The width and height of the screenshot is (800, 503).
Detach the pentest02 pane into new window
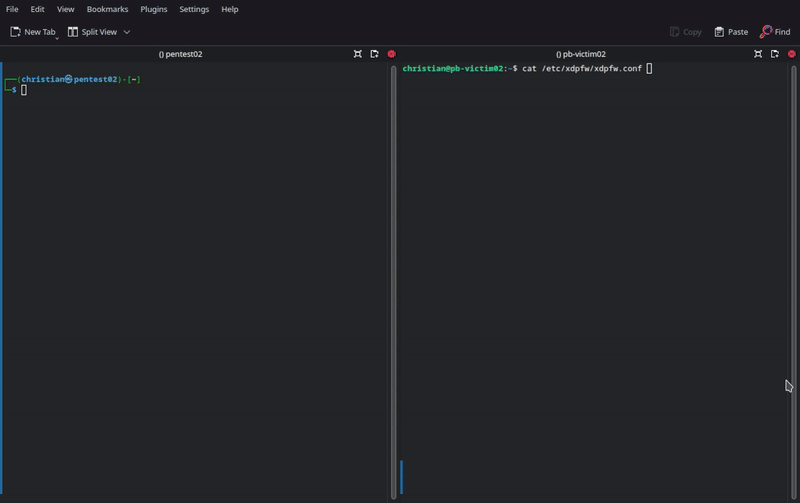click(375, 54)
